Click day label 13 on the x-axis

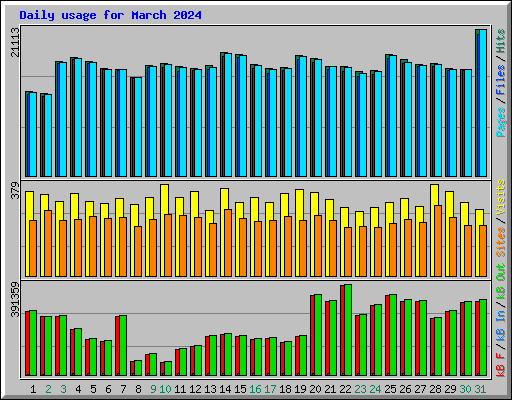click(210, 389)
